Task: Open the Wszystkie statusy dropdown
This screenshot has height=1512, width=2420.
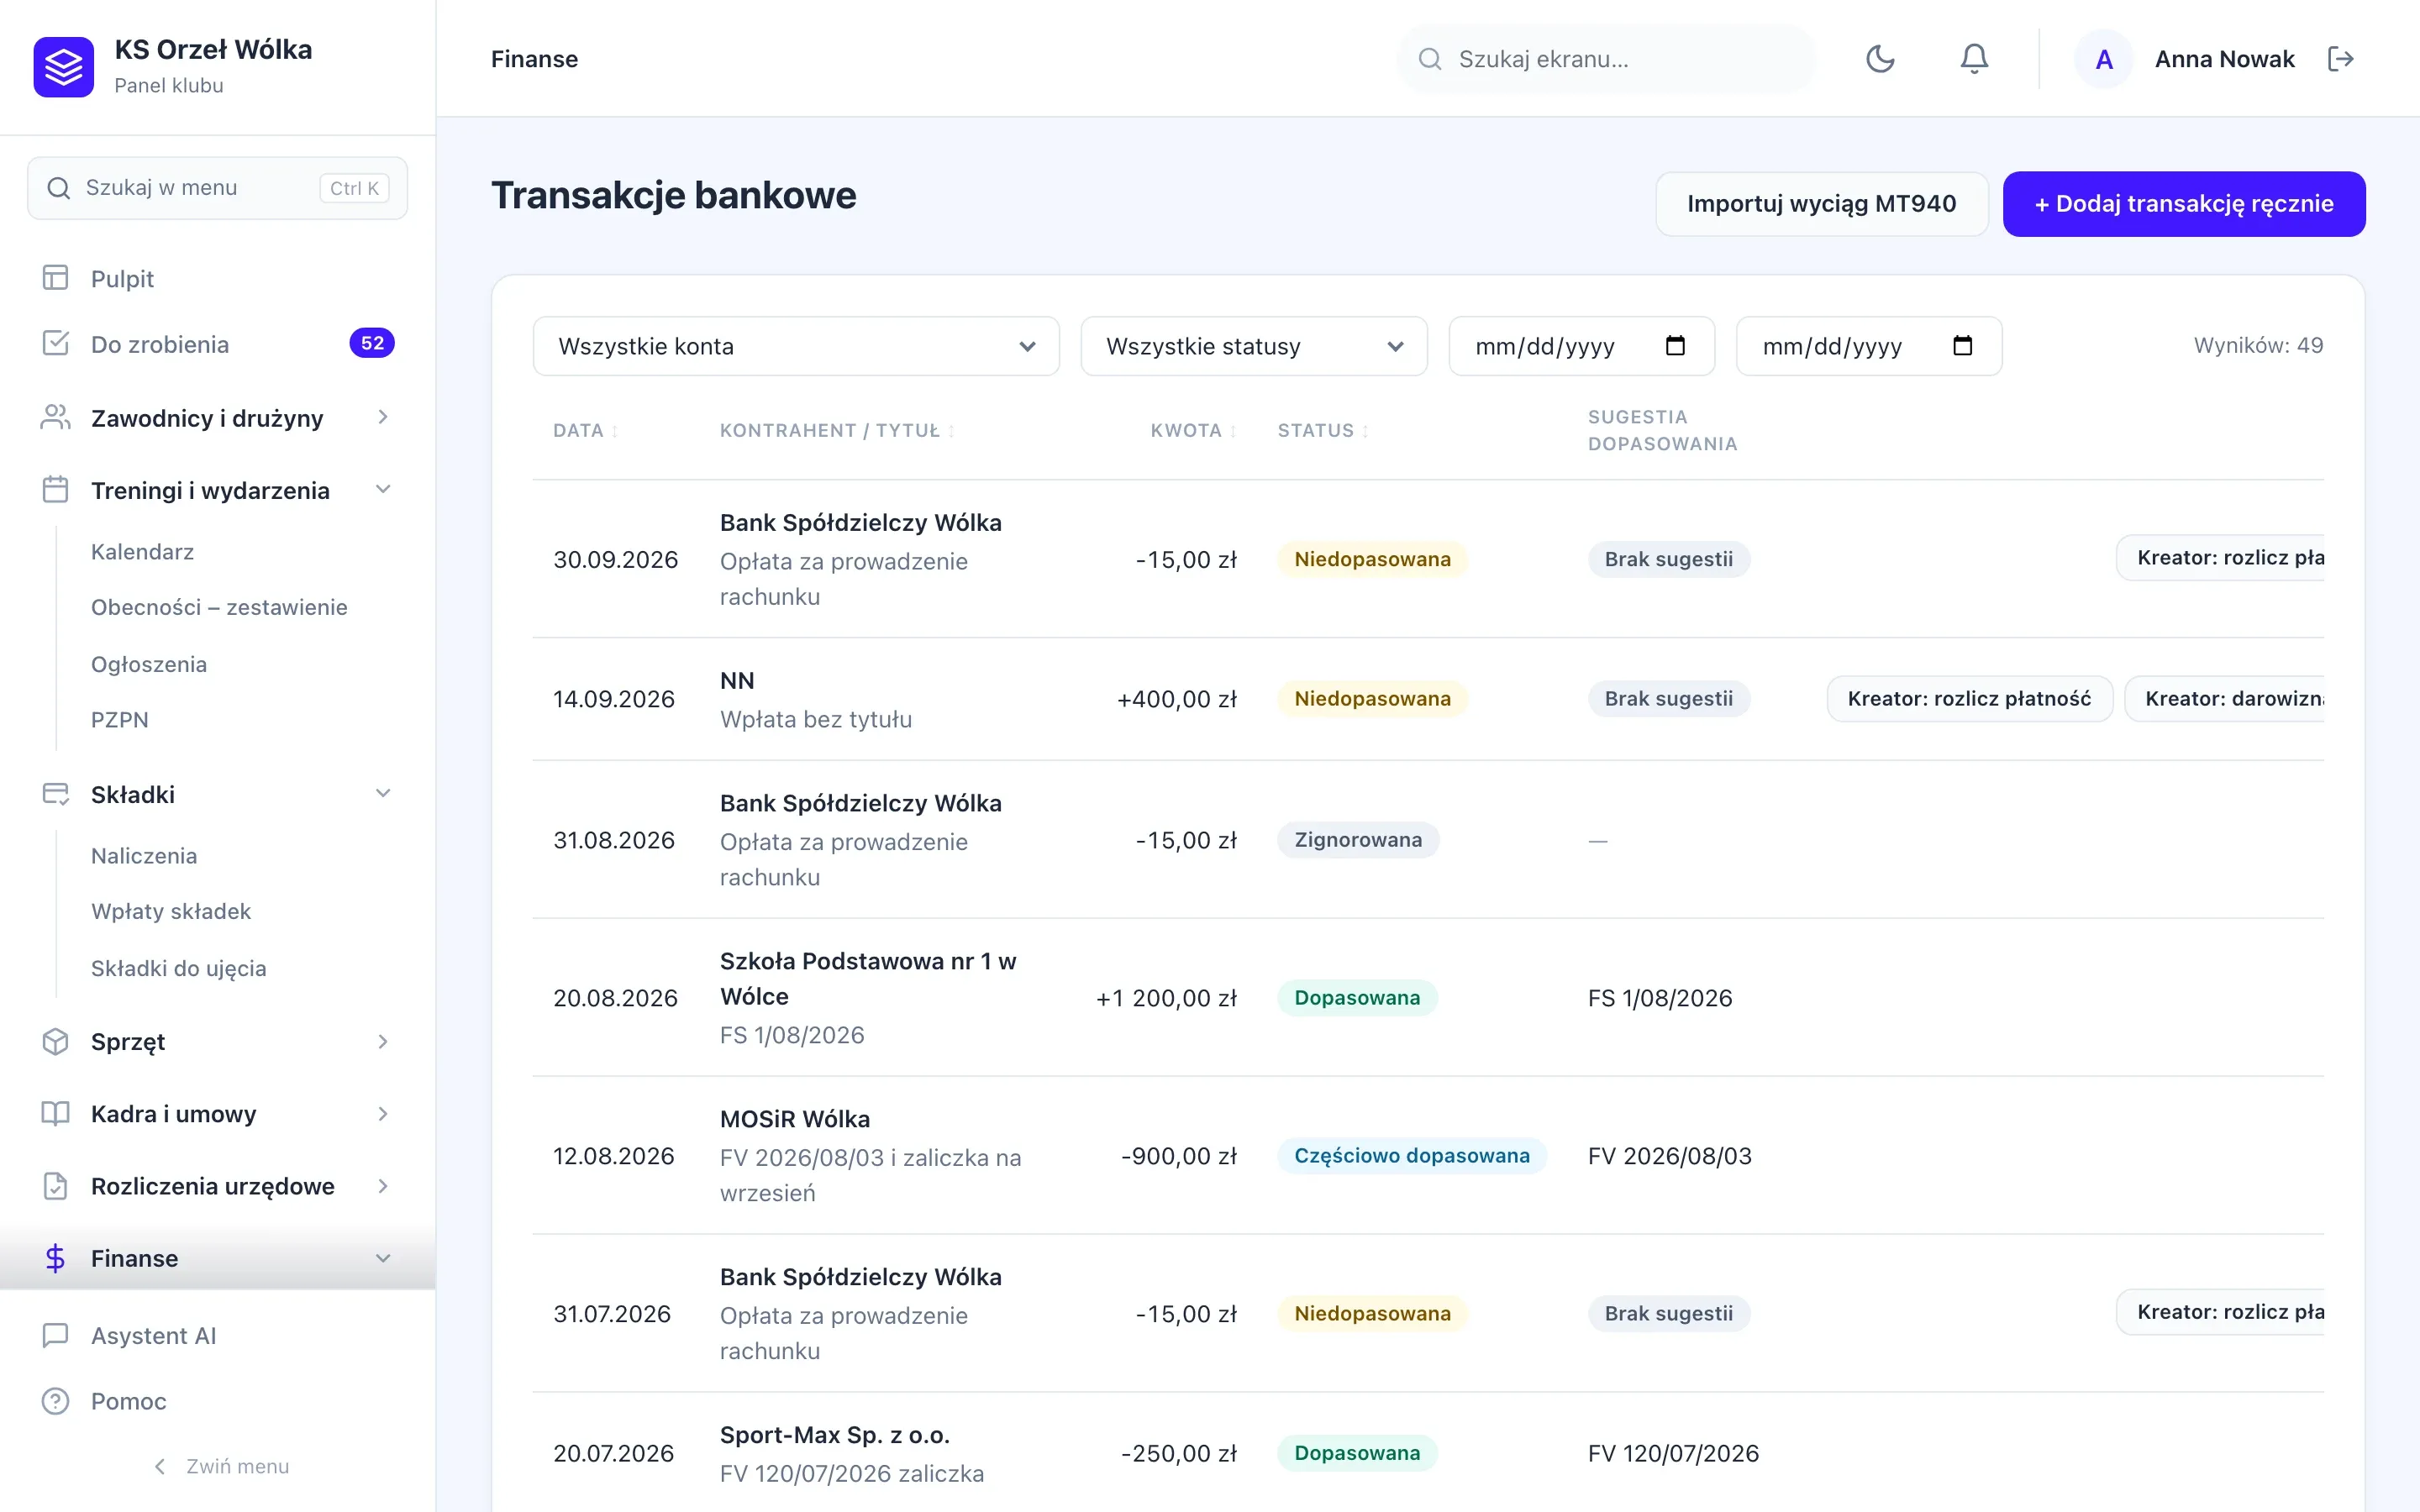Action: (x=1254, y=346)
